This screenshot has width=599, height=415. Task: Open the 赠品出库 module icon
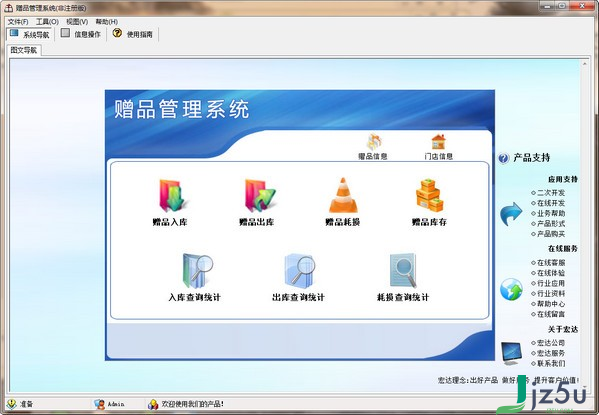(259, 196)
